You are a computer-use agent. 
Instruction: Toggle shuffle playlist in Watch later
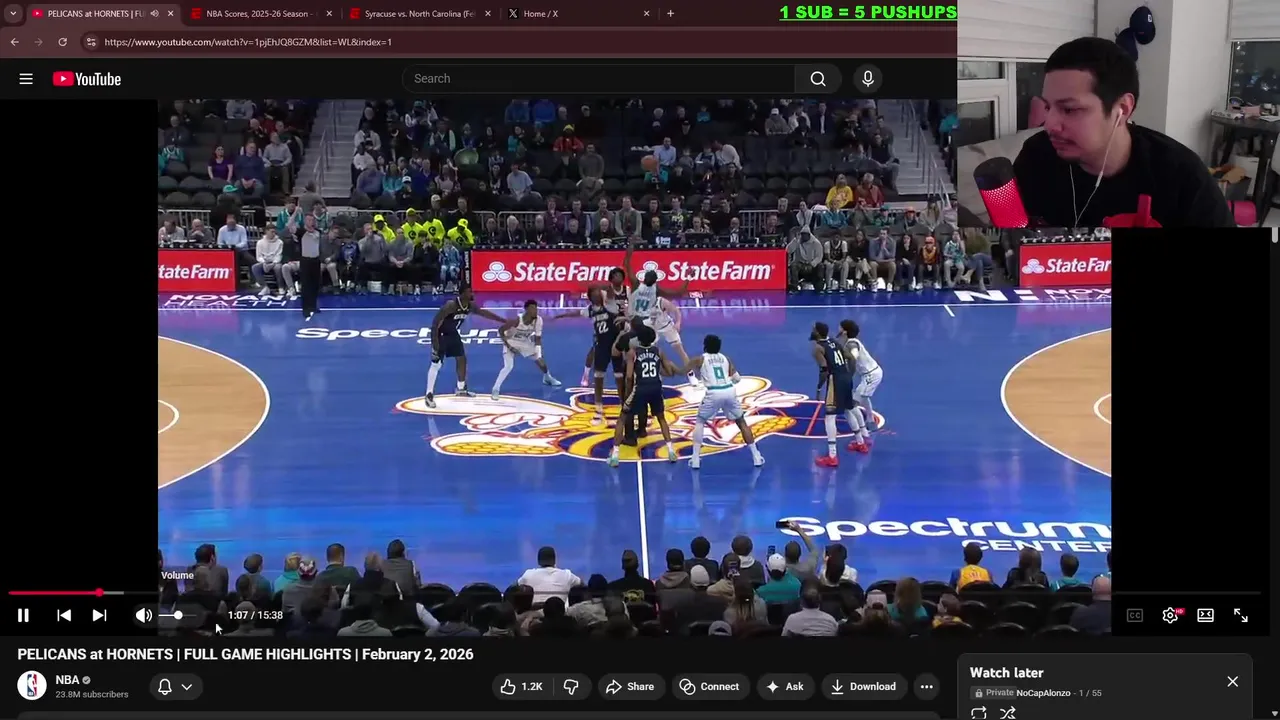click(1008, 712)
